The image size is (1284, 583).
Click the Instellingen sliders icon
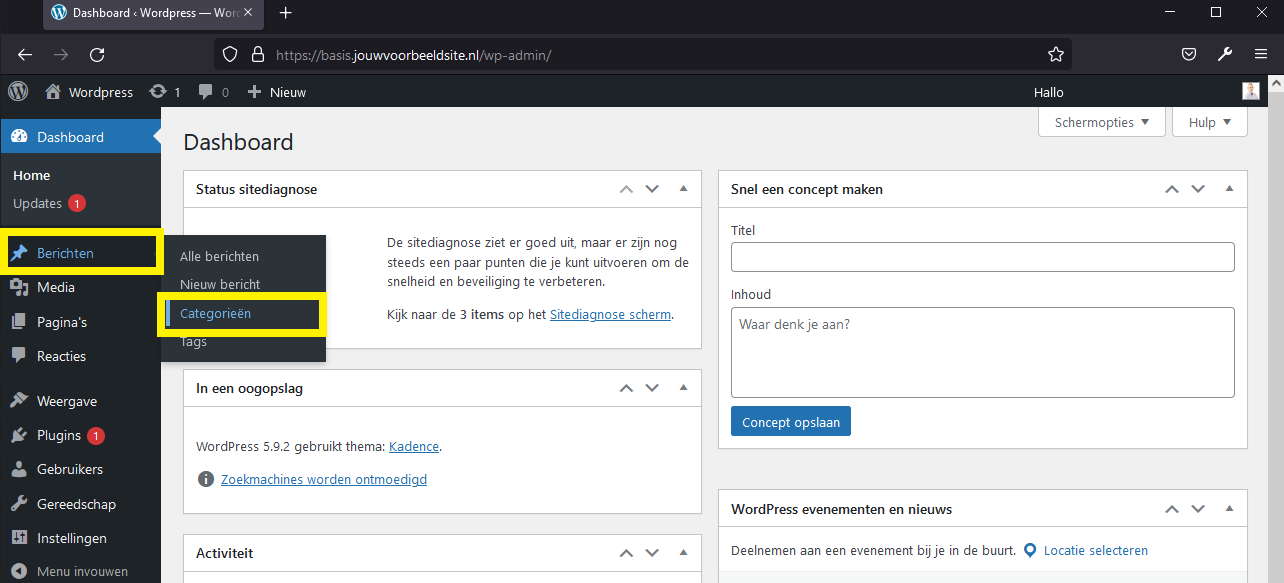pos(22,537)
